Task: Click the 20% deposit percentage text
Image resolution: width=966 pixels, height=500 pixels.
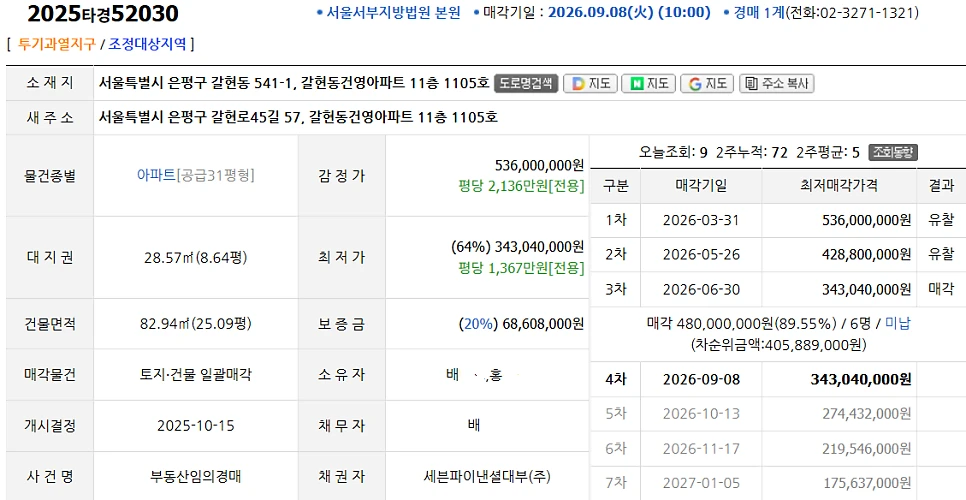Action: [478, 324]
